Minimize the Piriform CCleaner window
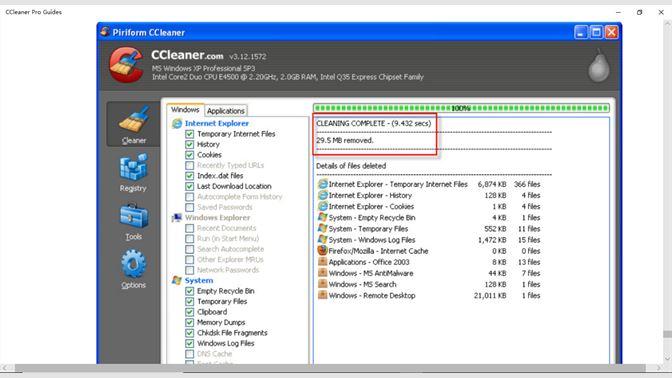Screen dimensions: 672x378 click(581, 32)
